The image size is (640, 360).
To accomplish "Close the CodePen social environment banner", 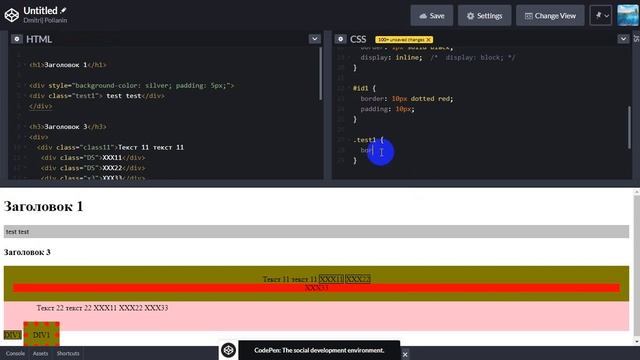I will [x=405, y=354].
